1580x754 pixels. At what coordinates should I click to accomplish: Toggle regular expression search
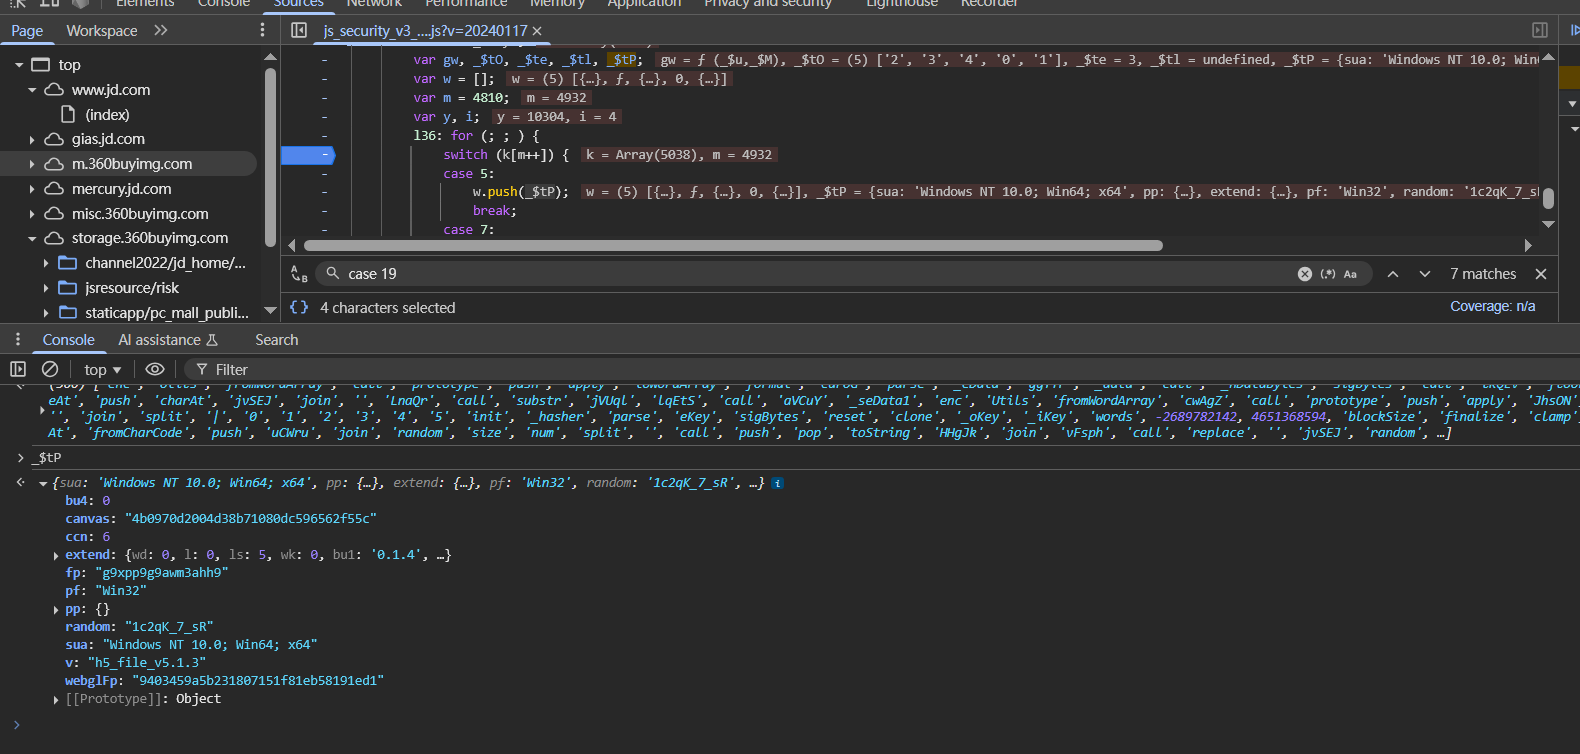point(1328,274)
